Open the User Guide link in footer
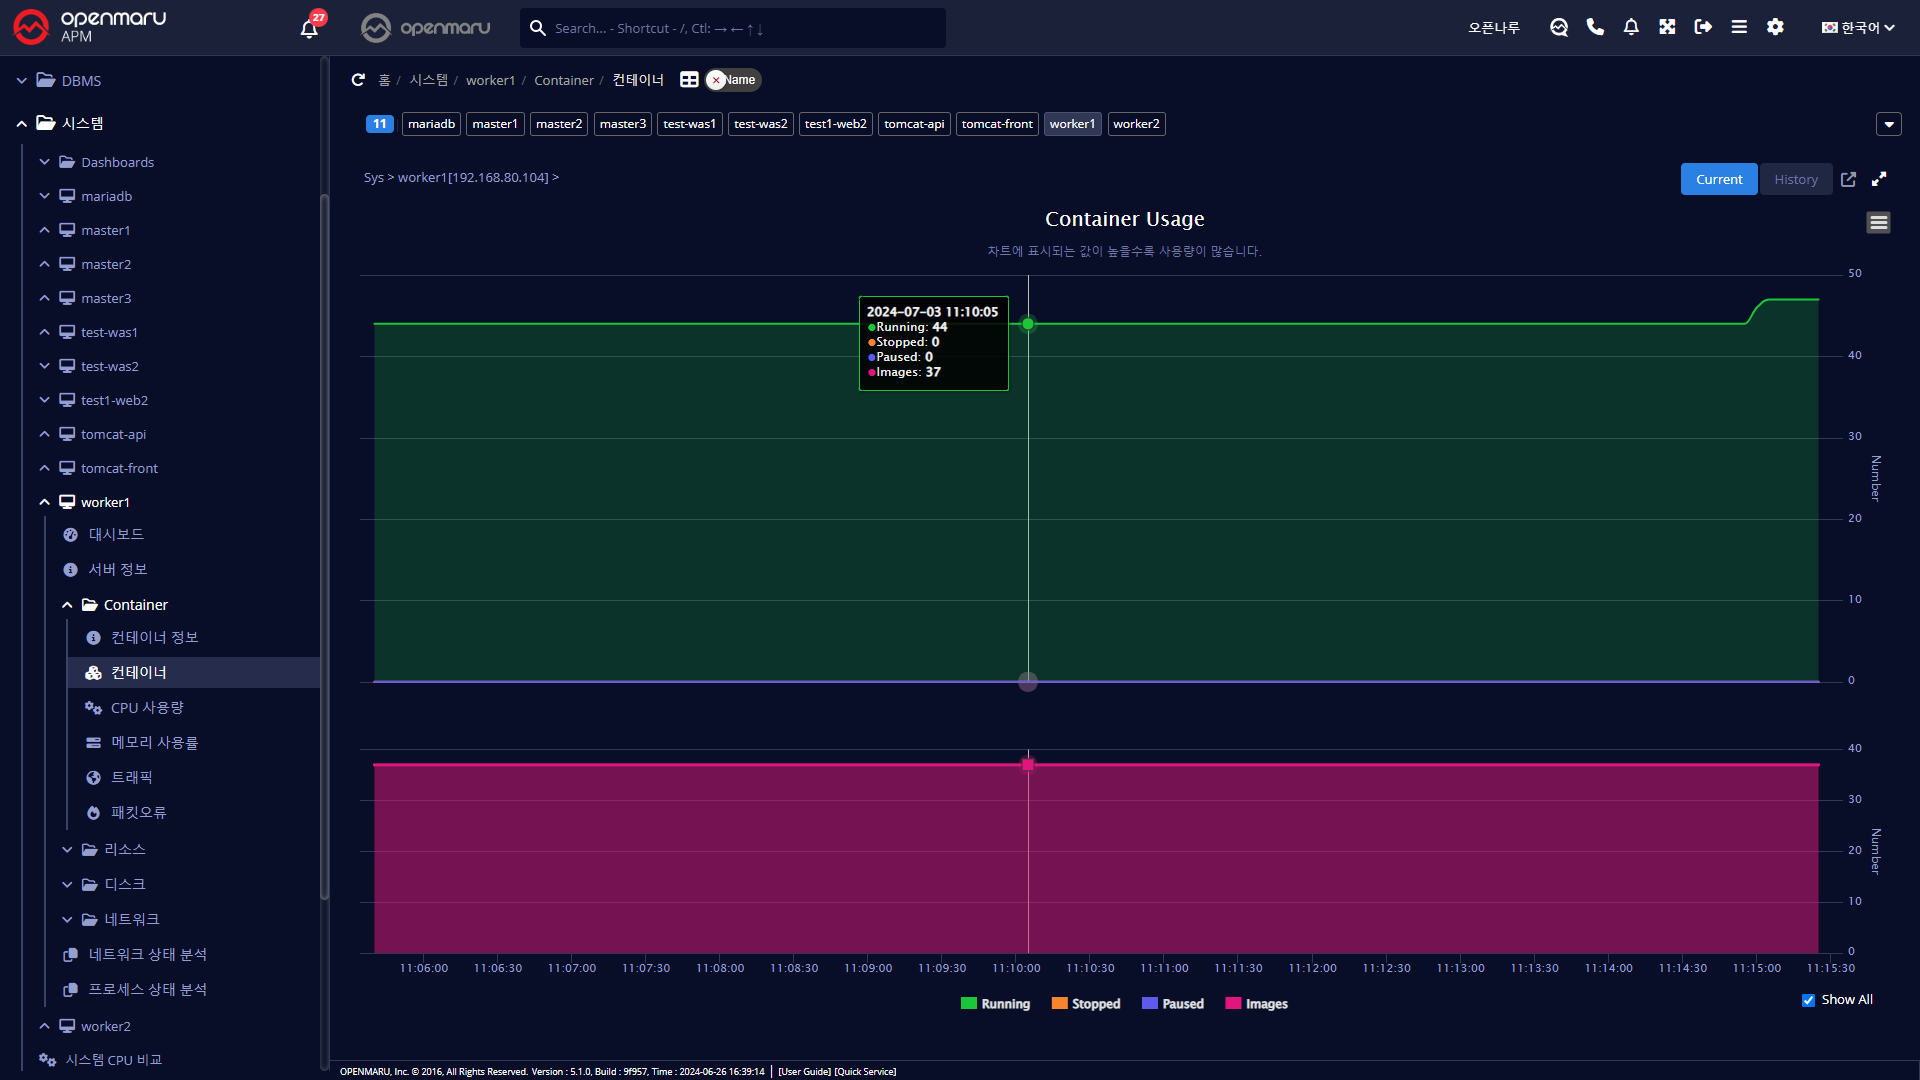 804,1071
